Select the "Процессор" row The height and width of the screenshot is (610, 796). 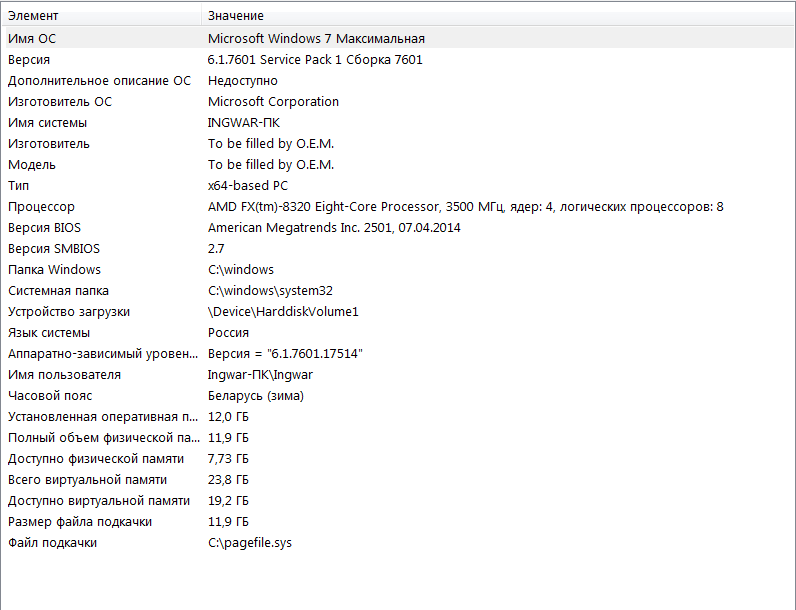(x=41, y=206)
